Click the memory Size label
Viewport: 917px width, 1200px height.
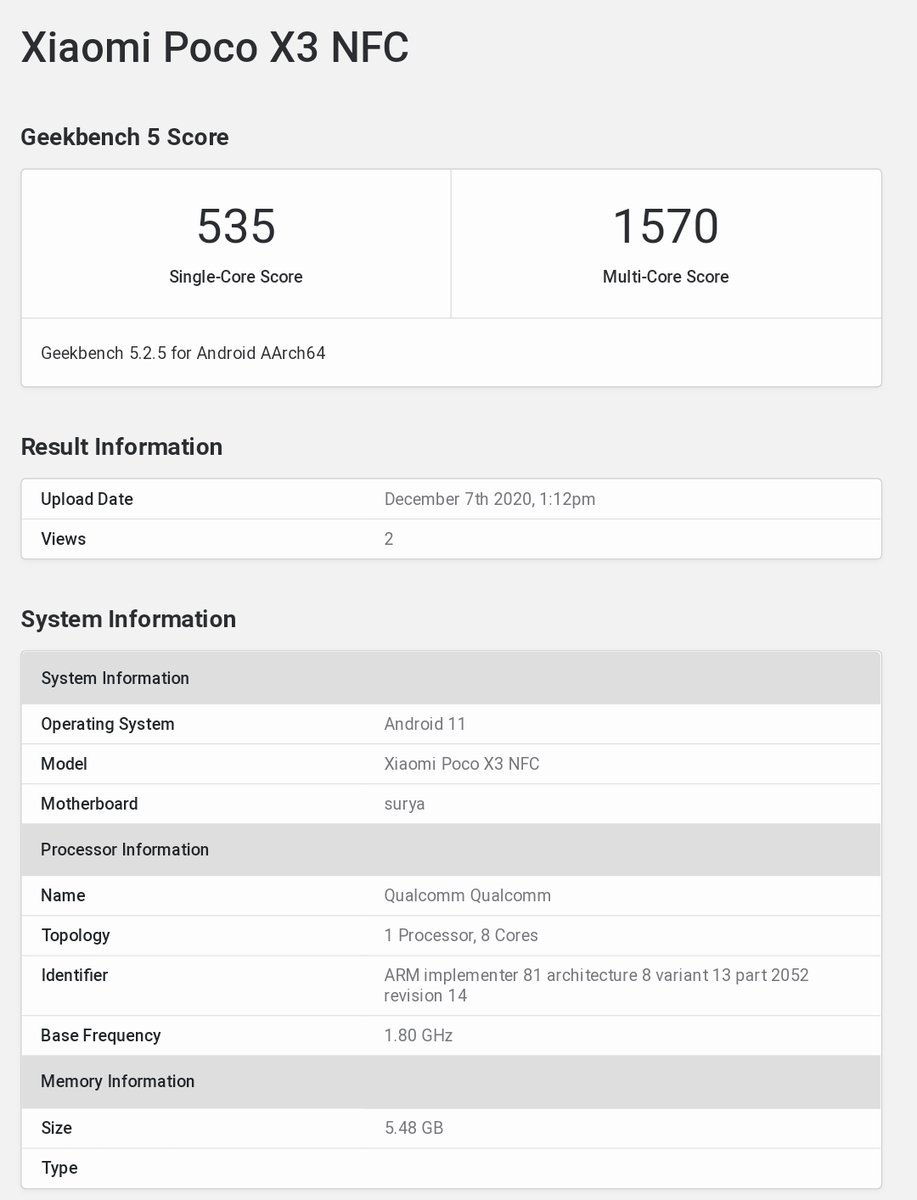[57, 1128]
